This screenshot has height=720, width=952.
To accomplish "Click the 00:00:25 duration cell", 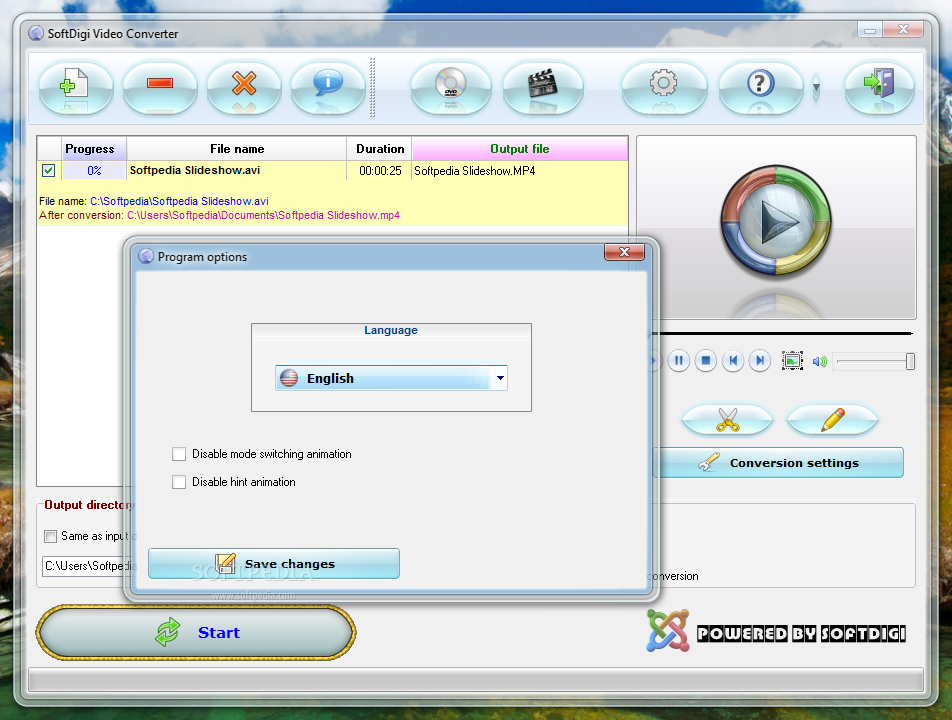I will point(379,171).
